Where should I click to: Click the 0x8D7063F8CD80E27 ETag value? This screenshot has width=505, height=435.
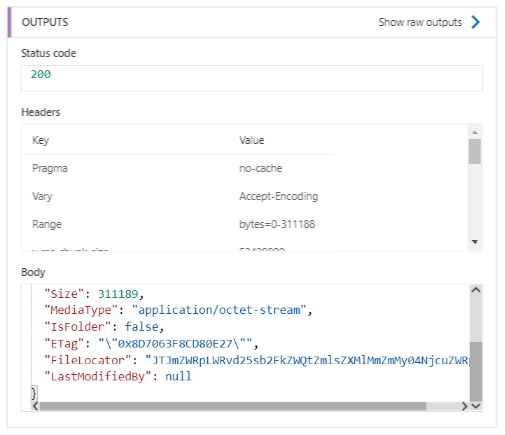pyautogui.click(x=175, y=343)
